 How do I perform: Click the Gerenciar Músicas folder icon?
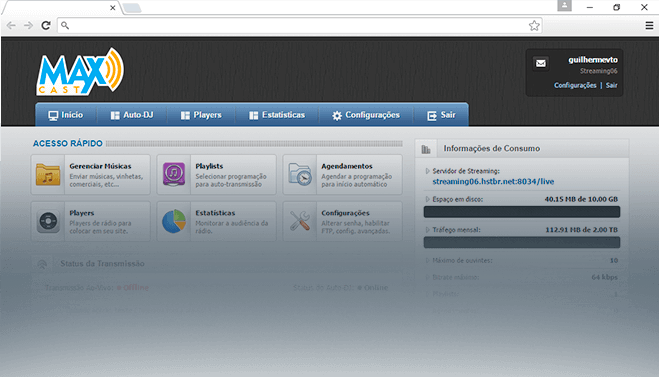(x=48, y=174)
